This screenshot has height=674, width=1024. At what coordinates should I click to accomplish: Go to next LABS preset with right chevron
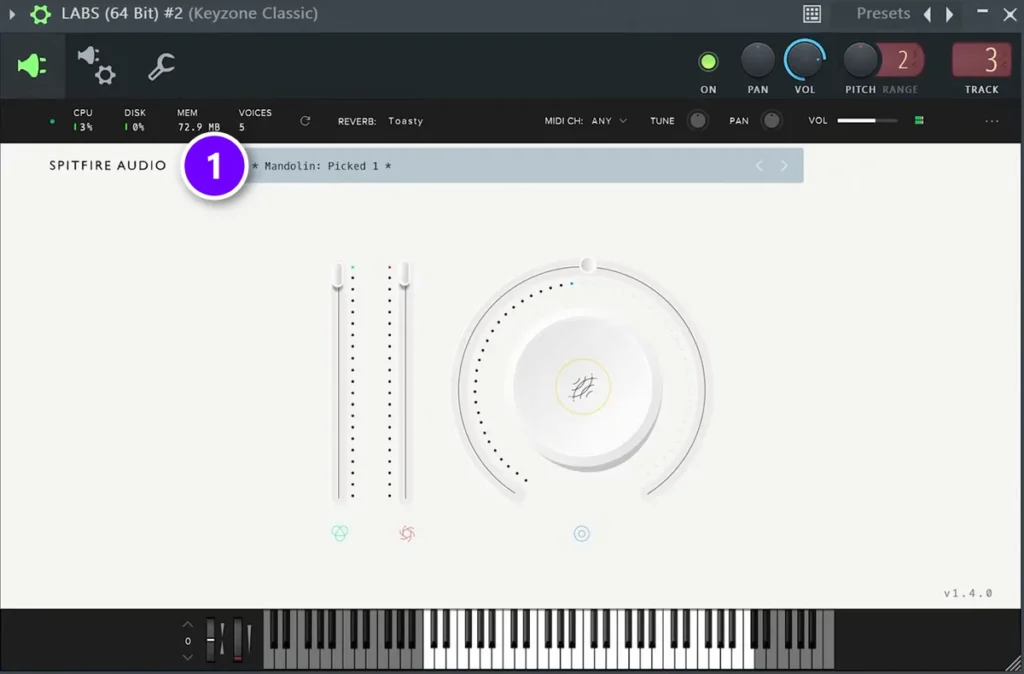click(x=784, y=166)
